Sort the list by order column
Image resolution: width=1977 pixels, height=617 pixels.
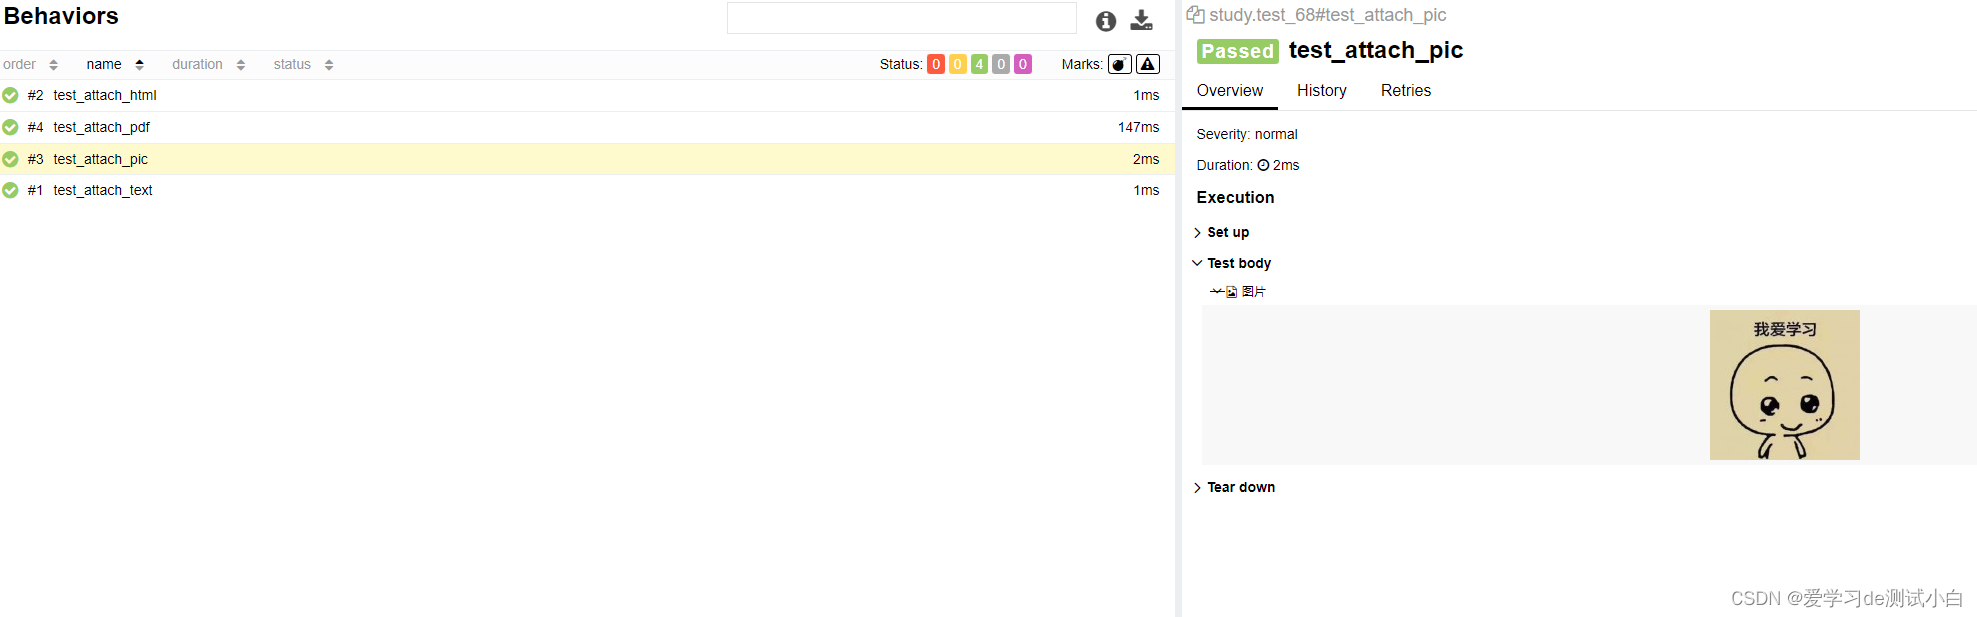point(20,64)
